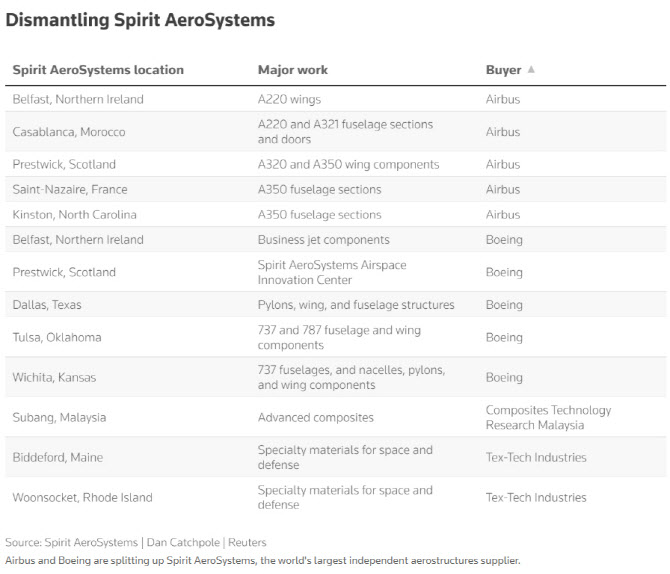Image resolution: width=670 pixels, height=574 pixels.
Task: Select the Airspace Innovation Center cell
Action: coord(331,272)
